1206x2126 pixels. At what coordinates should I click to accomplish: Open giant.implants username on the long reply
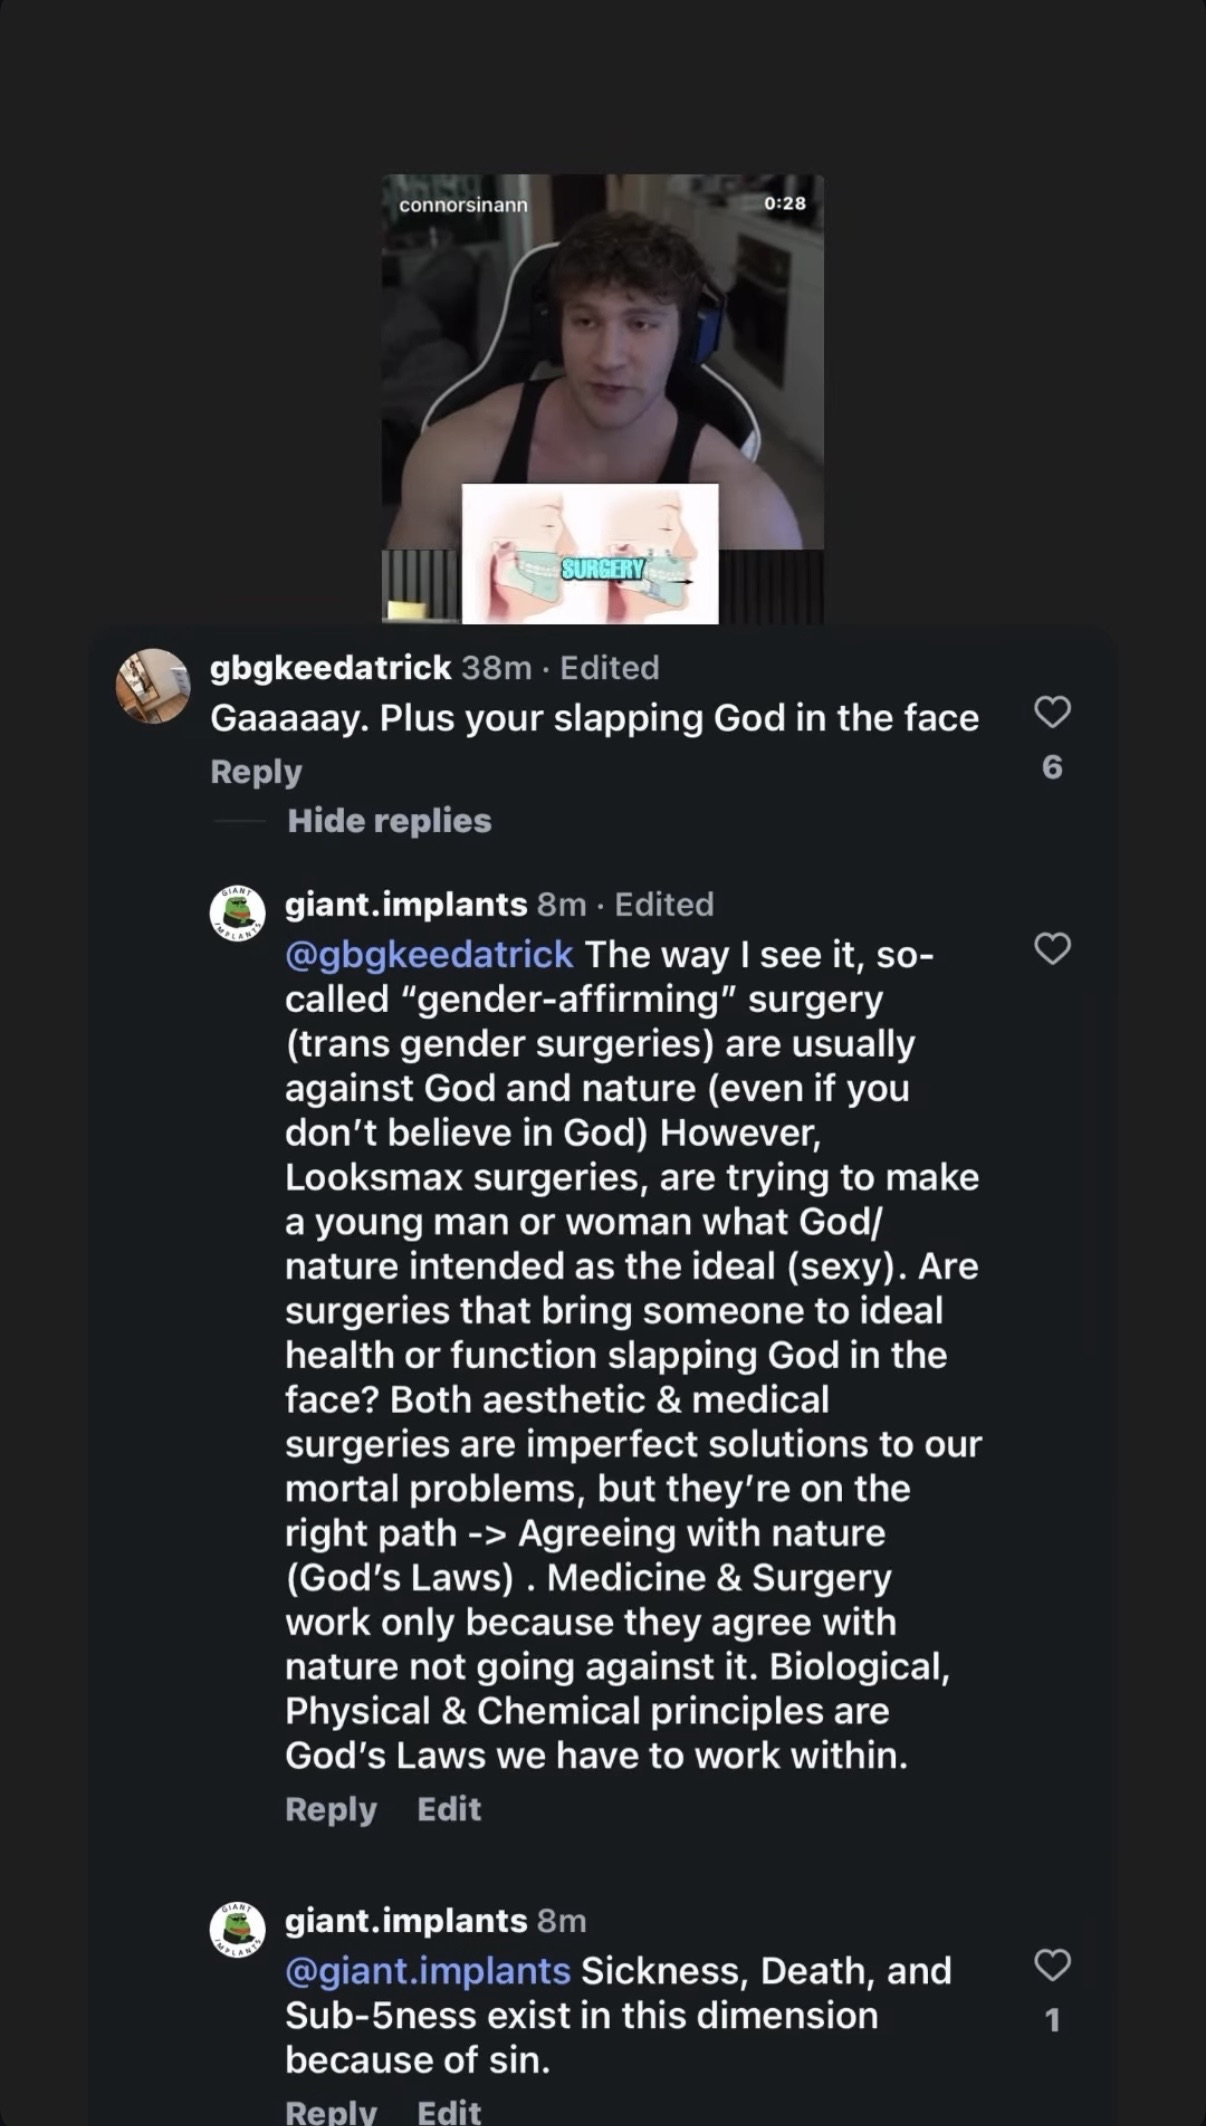tap(406, 904)
